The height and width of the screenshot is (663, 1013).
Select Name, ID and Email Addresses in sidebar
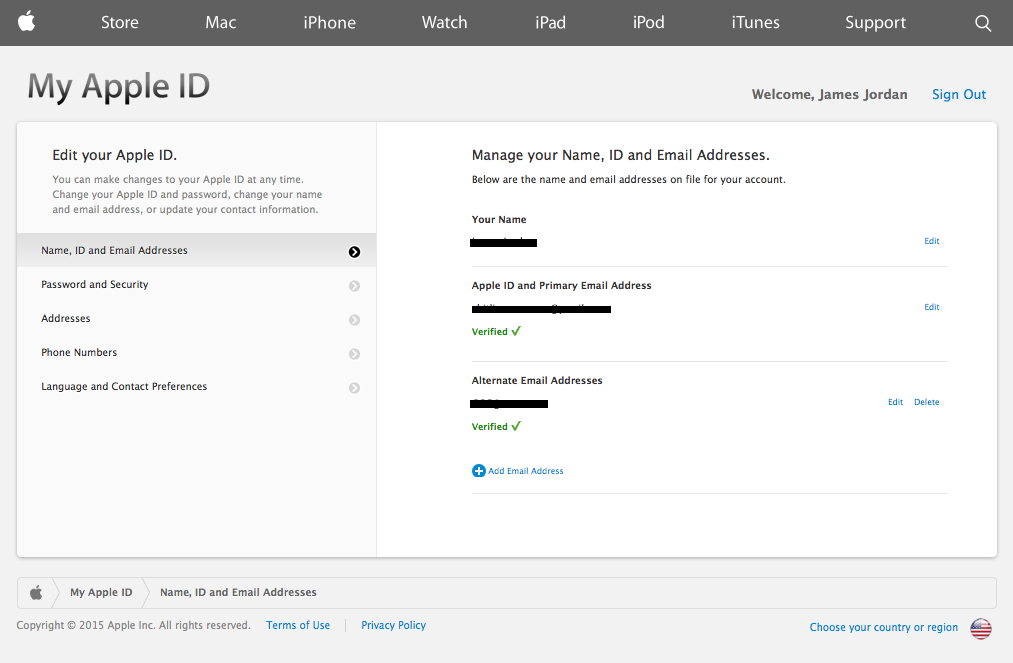pos(196,250)
